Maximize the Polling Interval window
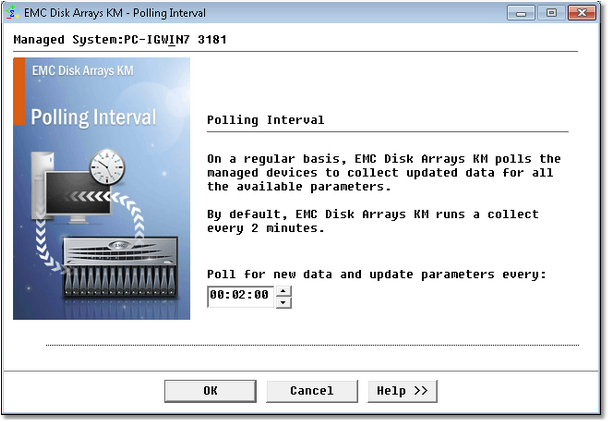Viewport: 608px width, 422px height. (551, 13)
